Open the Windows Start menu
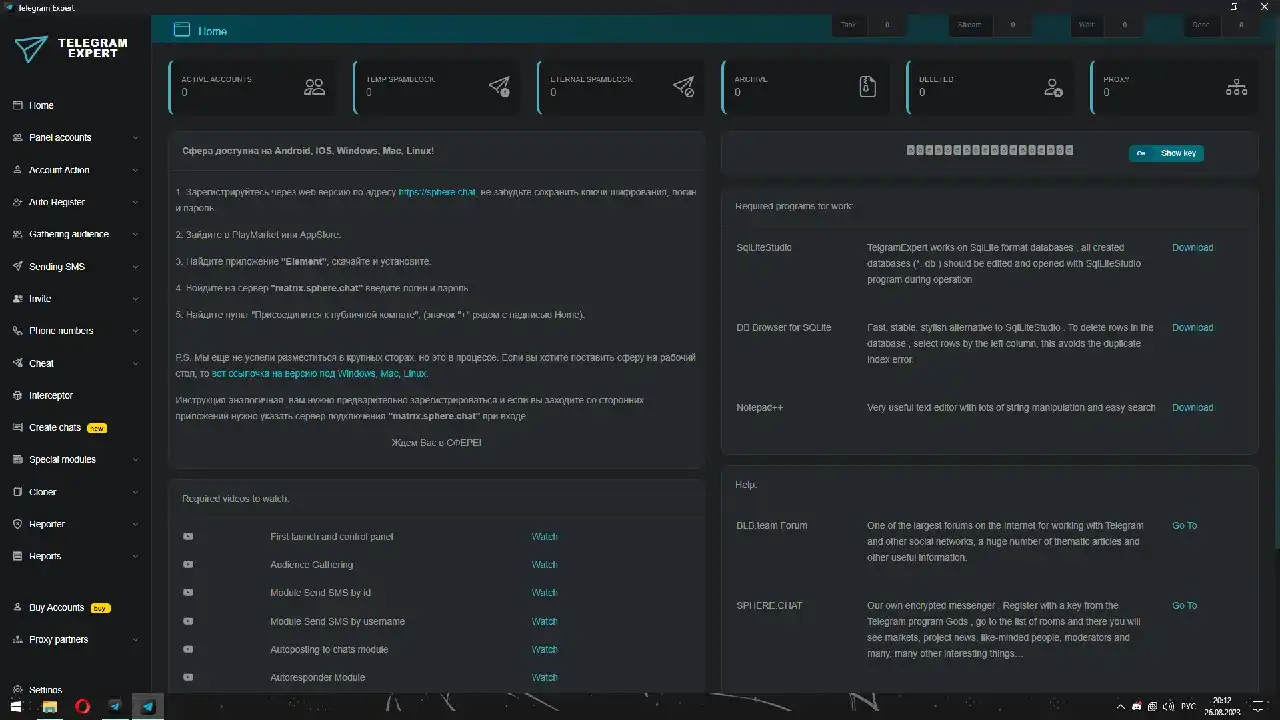Viewport: 1280px width, 720px height. pos(16,706)
